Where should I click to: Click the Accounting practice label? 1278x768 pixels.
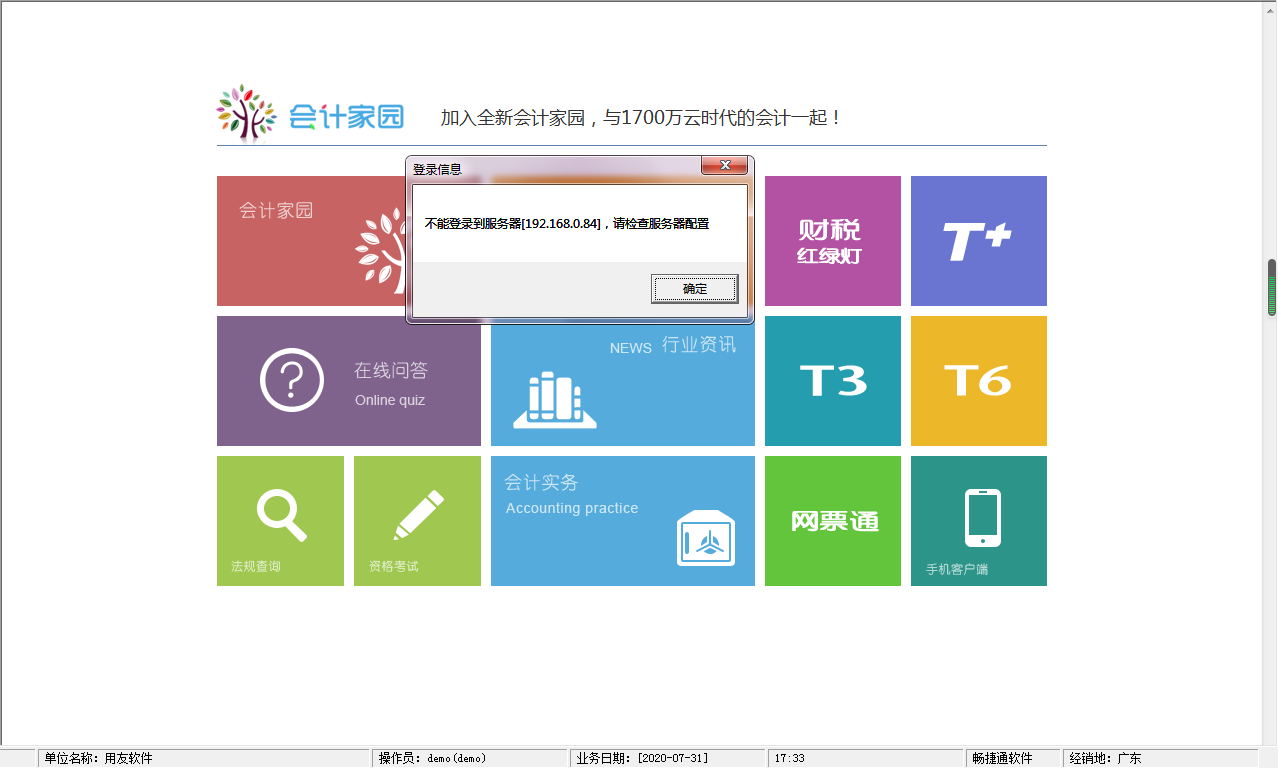(x=572, y=508)
